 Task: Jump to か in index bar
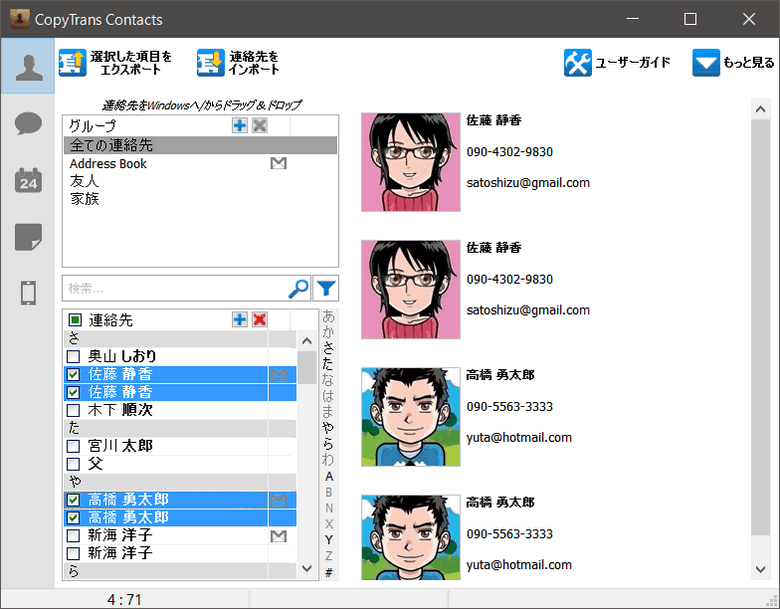click(x=328, y=332)
